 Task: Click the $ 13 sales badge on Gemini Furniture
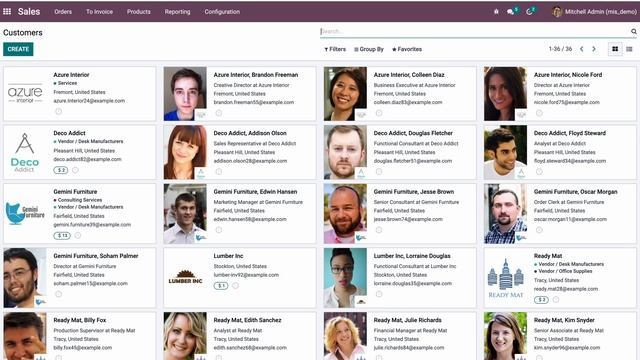[62, 236]
